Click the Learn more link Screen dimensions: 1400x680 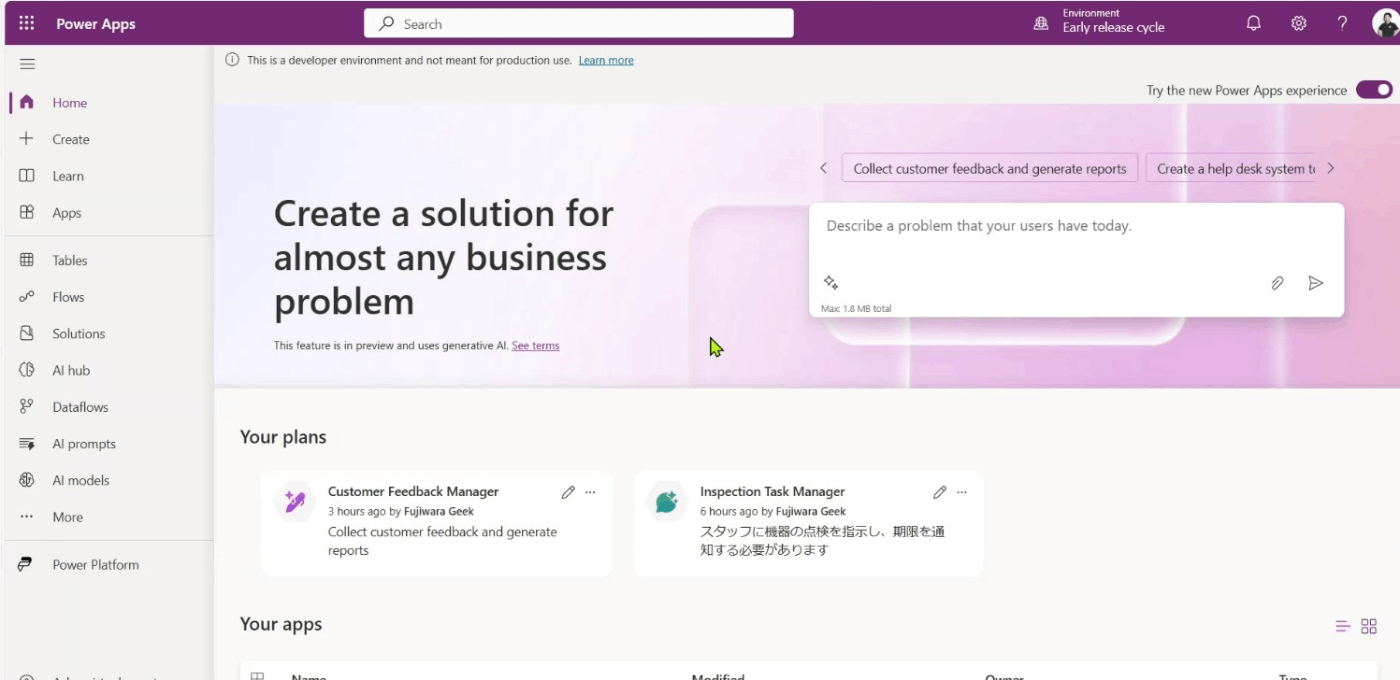click(606, 60)
